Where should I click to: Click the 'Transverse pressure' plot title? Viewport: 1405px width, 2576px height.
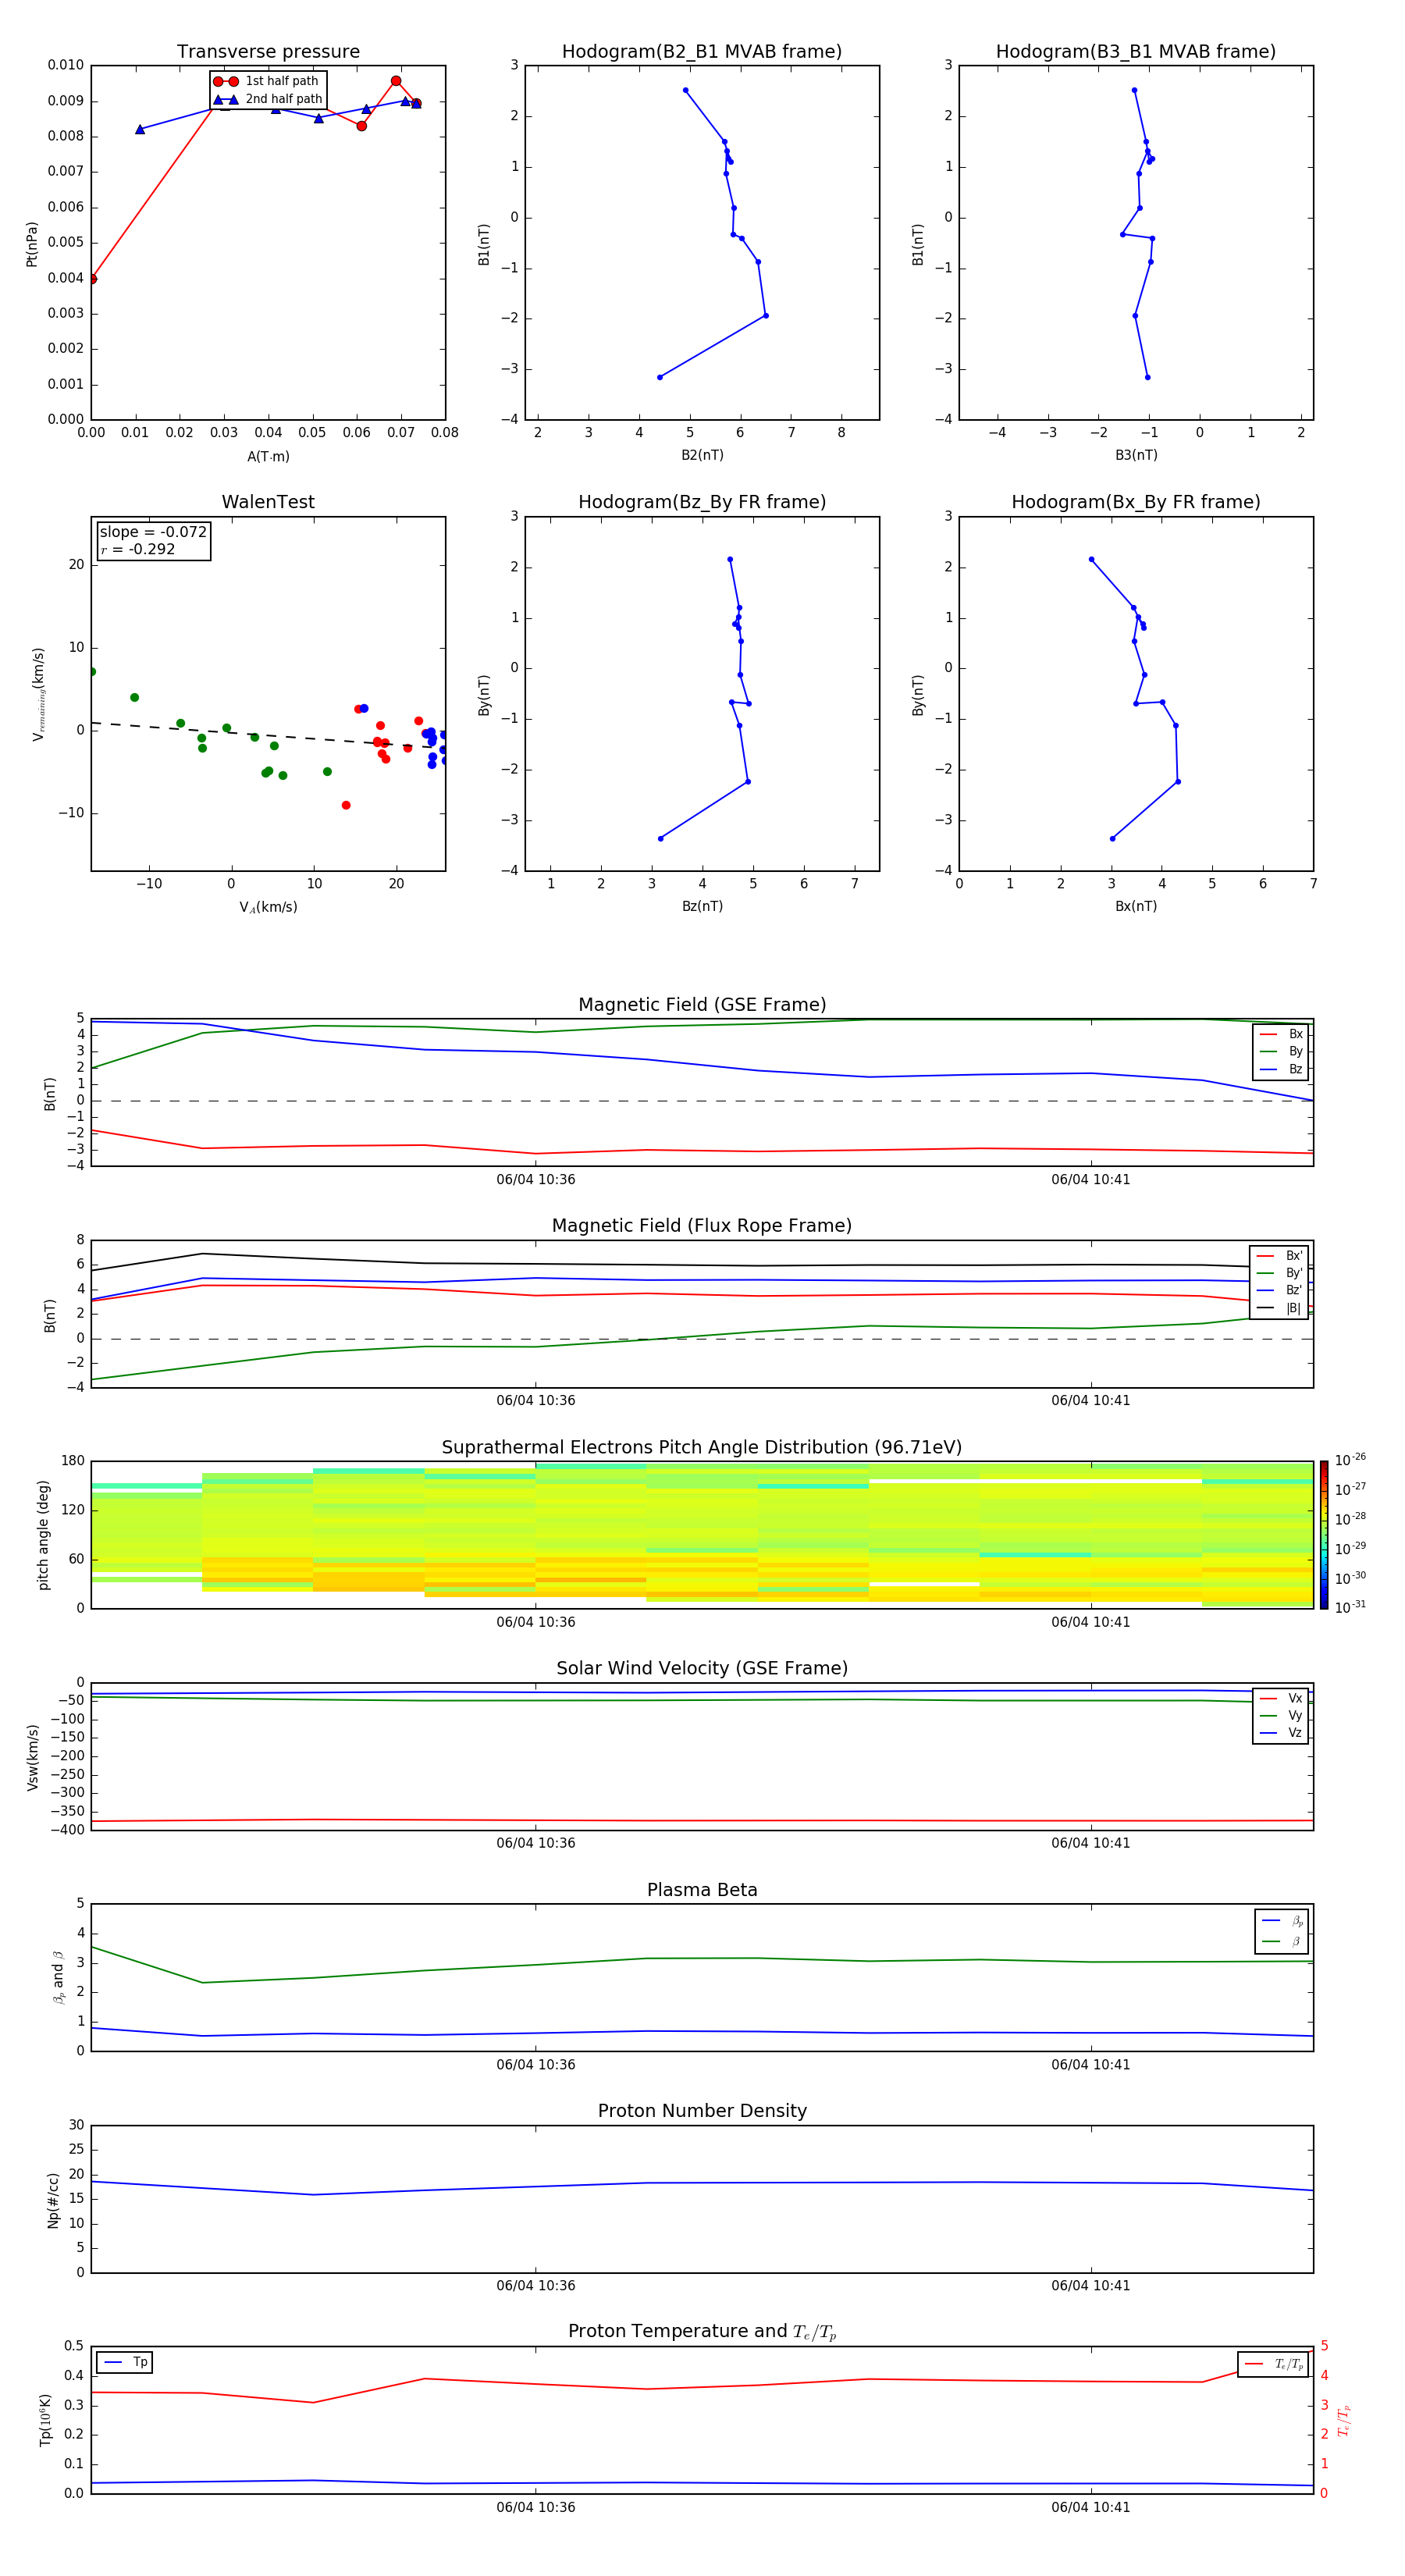(268, 52)
